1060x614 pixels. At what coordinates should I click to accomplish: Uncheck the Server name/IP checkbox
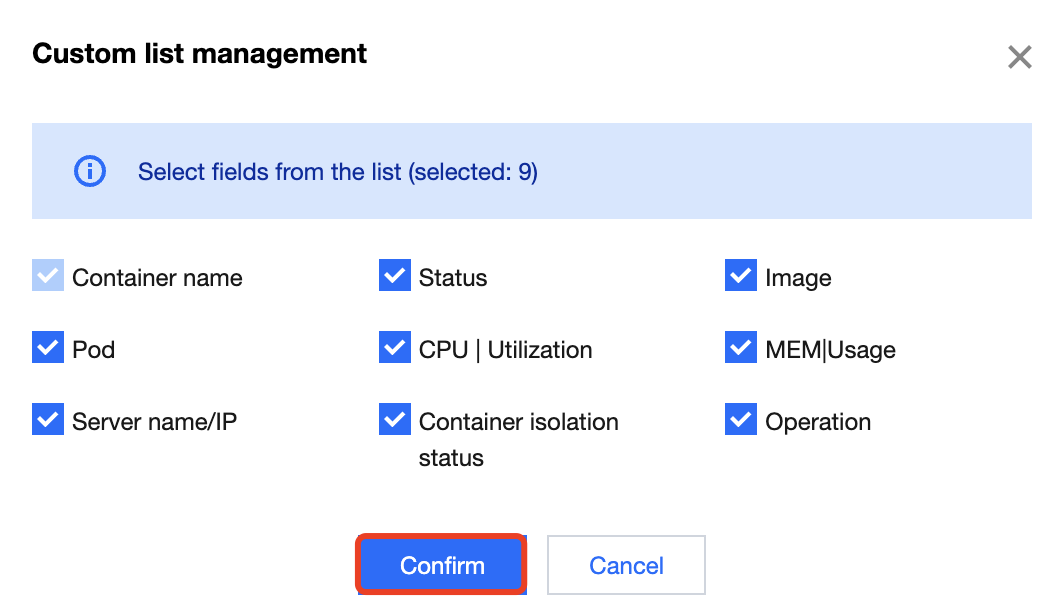pos(48,420)
